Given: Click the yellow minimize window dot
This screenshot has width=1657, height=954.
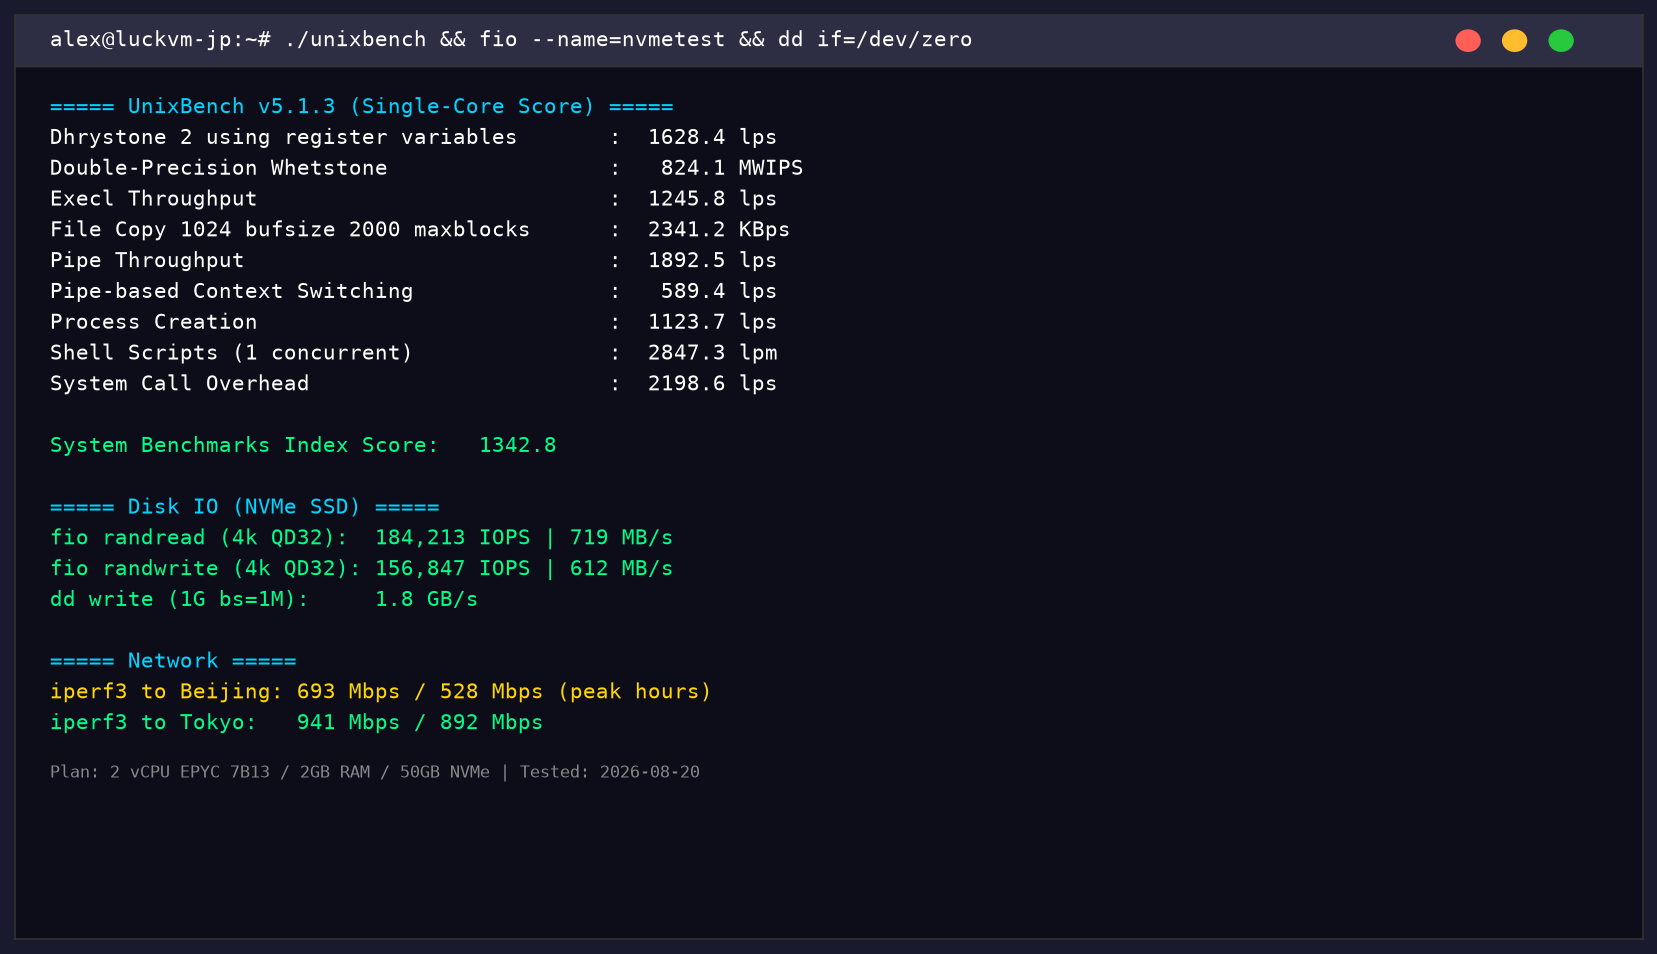Looking at the screenshot, I should pyautogui.click(x=1514, y=40).
